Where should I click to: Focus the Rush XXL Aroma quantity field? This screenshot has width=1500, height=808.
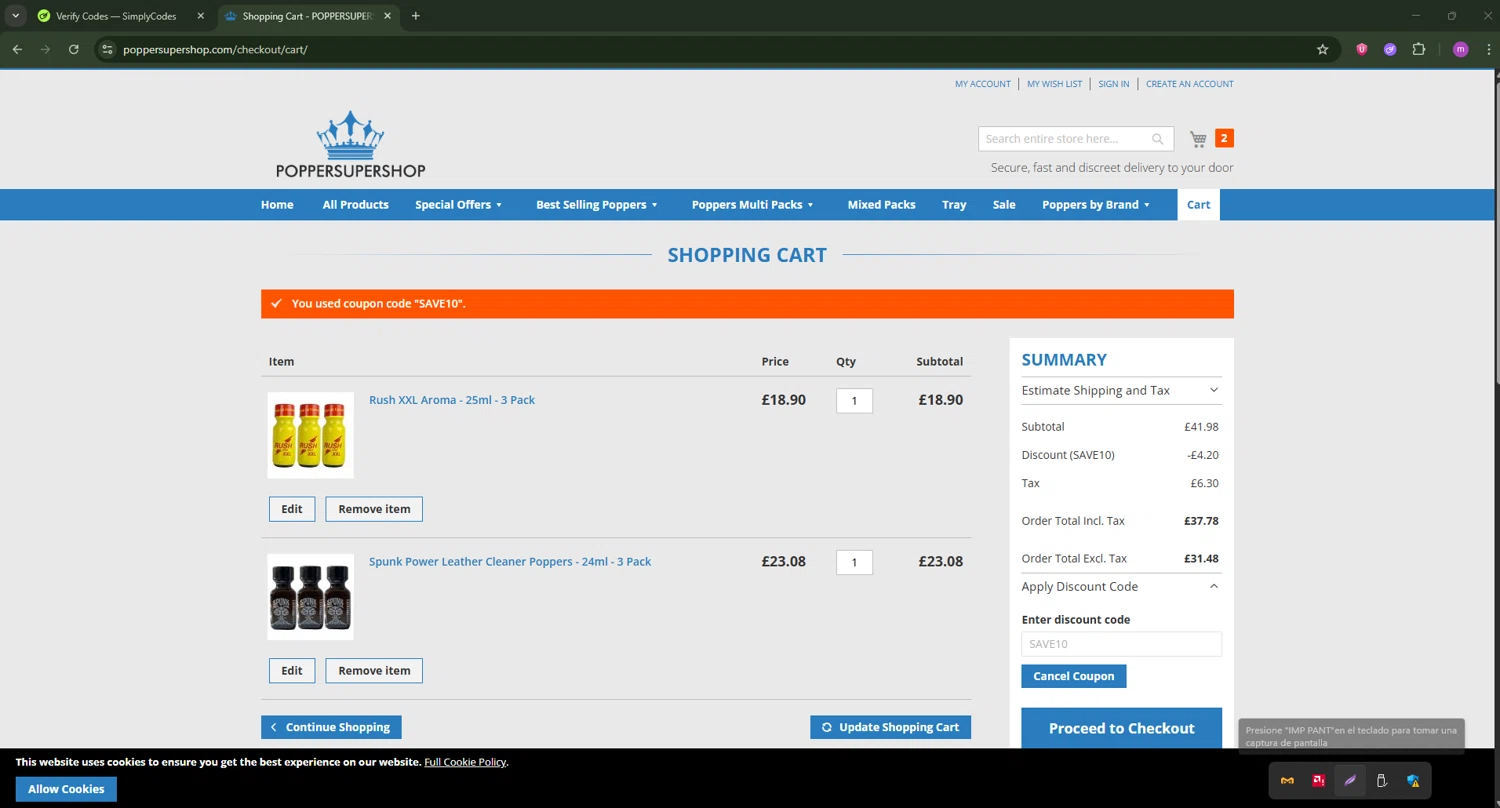pos(854,401)
